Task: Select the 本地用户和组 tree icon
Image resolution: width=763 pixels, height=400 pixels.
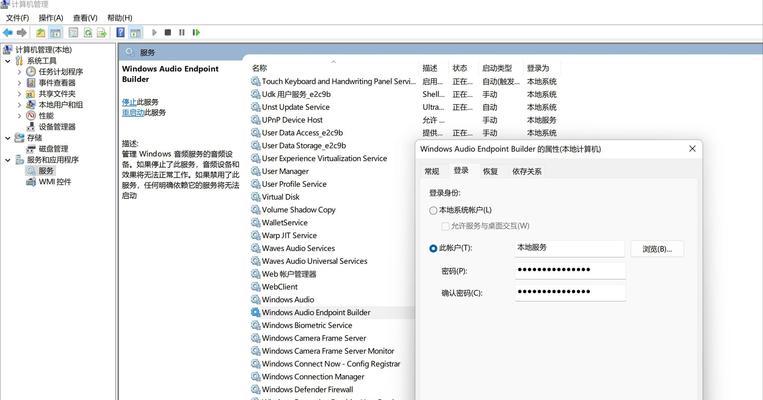Action: pos(31,105)
